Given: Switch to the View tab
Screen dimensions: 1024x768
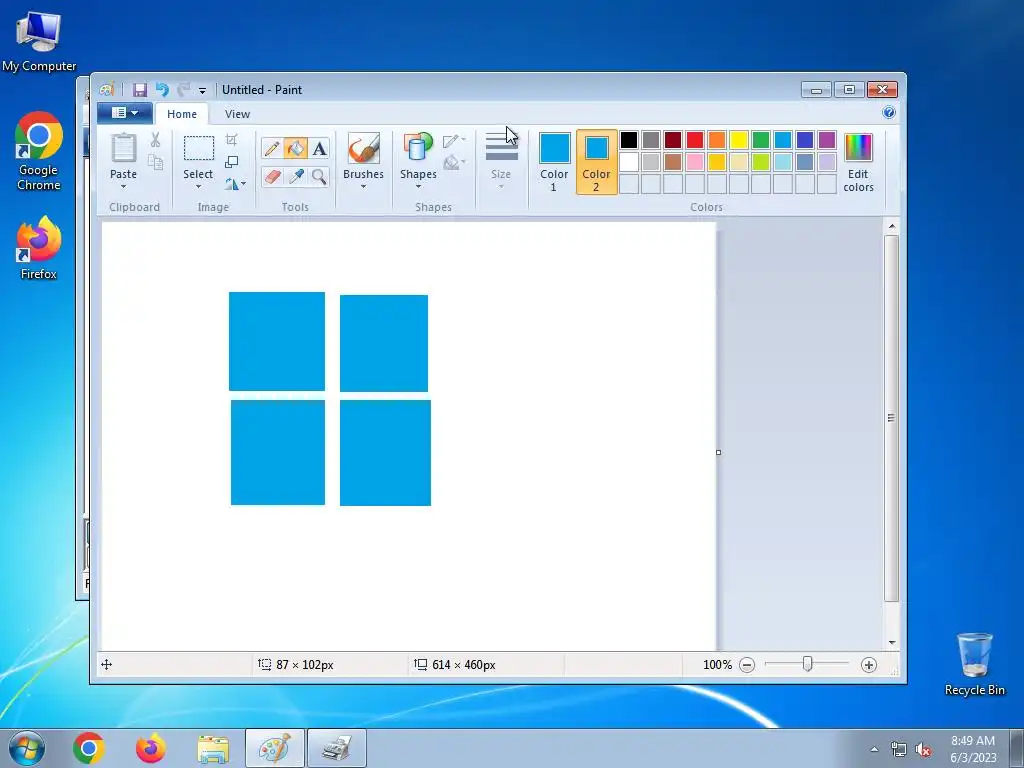Looking at the screenshot, I should [237, 114].
